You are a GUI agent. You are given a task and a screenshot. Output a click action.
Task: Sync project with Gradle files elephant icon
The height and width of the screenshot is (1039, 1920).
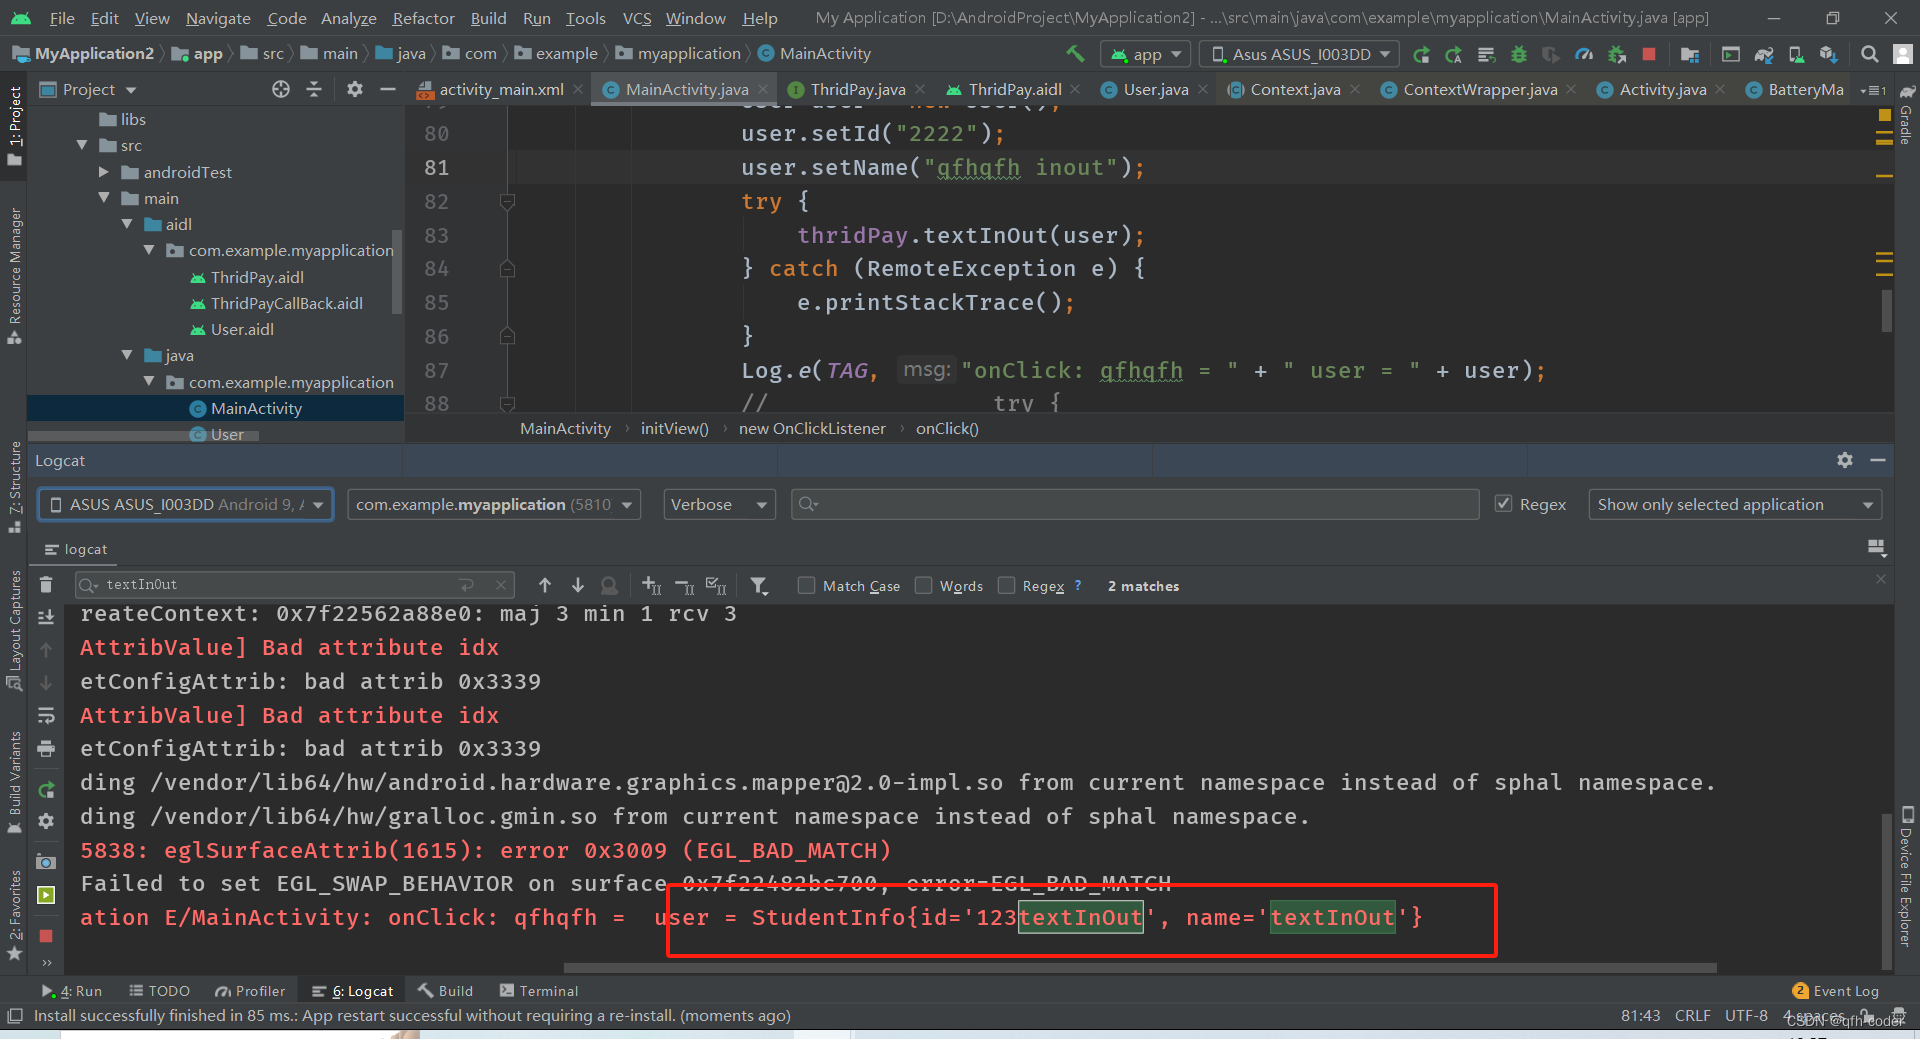pyautogui.click(x=1764, y=54)
